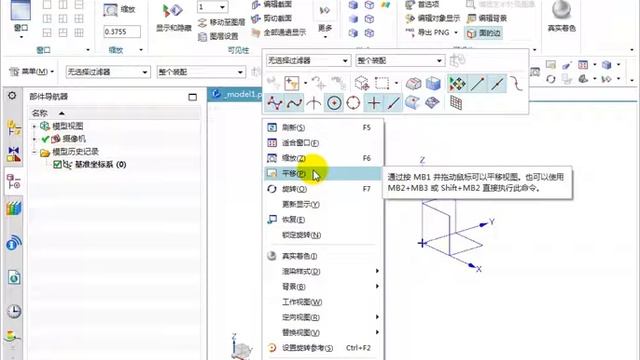640x360 pixels.
Task: Click the grid point snap icon
Action: 456,103
